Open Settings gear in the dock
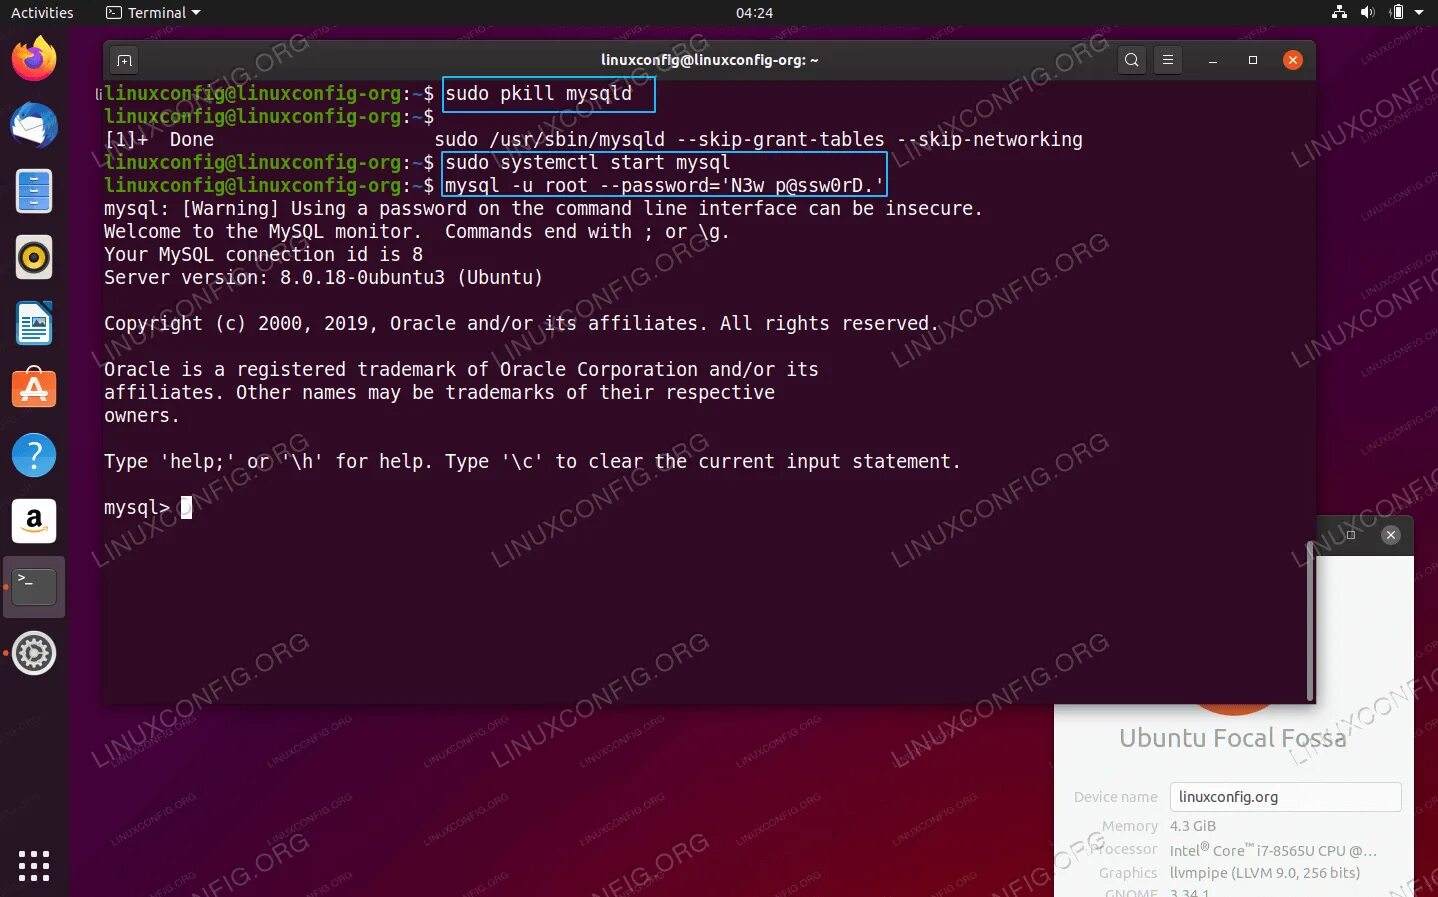The image size is (1438, 897). (x=34, y=653)
